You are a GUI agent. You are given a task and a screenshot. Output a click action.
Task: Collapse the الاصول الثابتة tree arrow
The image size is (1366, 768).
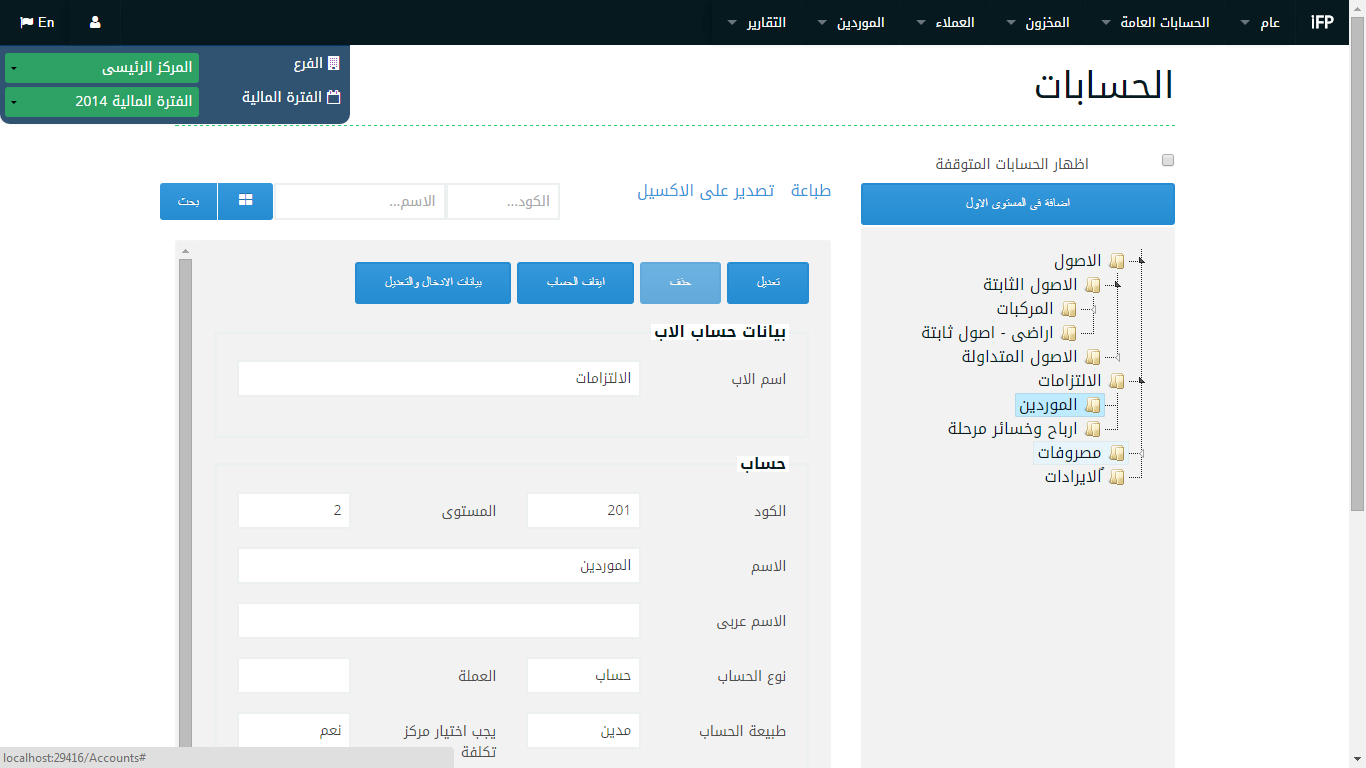pos(1117,285)
